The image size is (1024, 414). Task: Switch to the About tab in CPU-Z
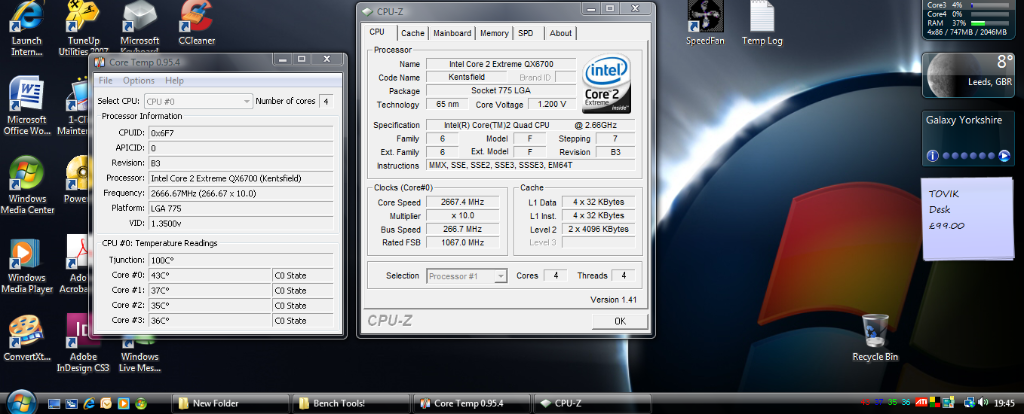[x=560, y=33]
